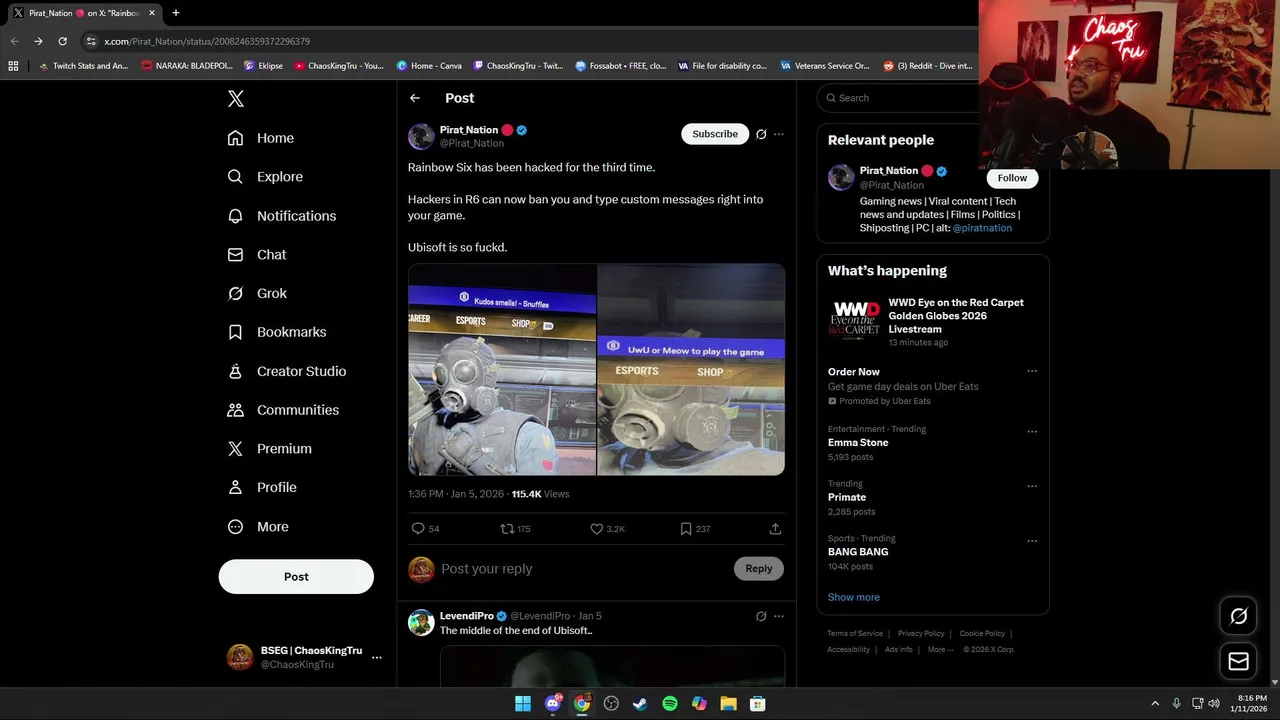Click the Profile person icon
Screen dimensions: 1280x720
(235, 487)
